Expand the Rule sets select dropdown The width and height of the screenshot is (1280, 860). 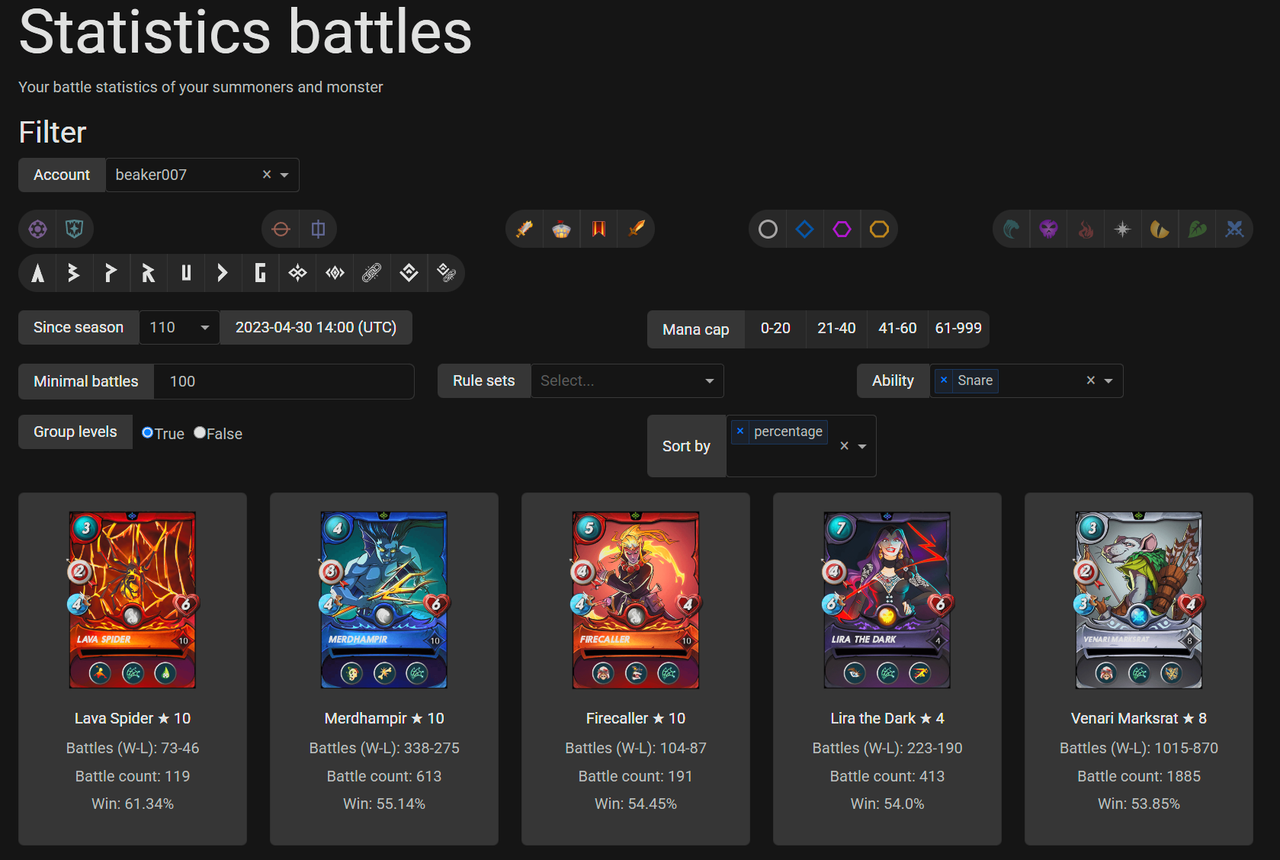(627, 381)
